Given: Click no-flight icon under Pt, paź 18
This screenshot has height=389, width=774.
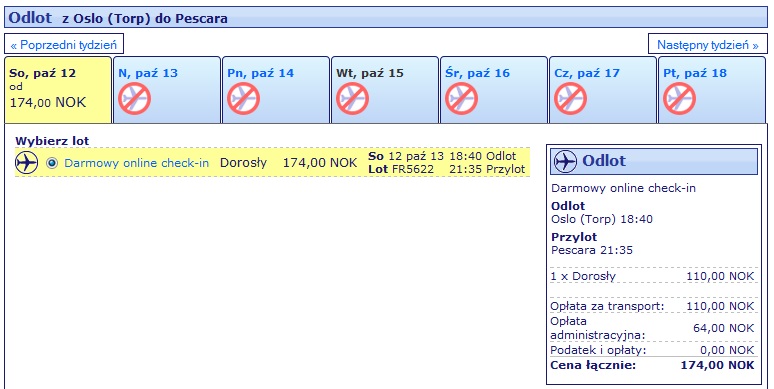Looking at the screenshot, I should [680, 98].
